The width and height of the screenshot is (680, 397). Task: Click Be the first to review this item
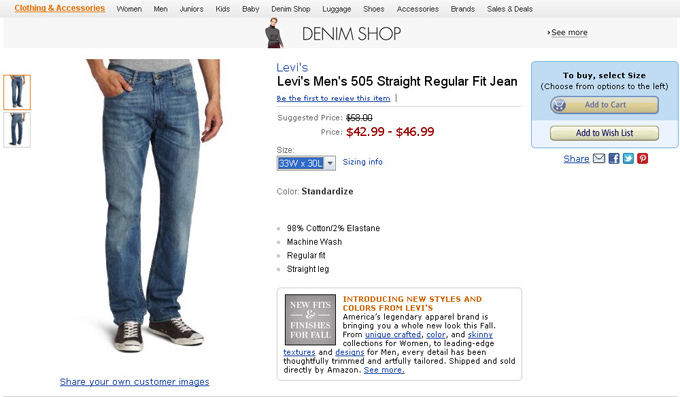pos(333,98)
